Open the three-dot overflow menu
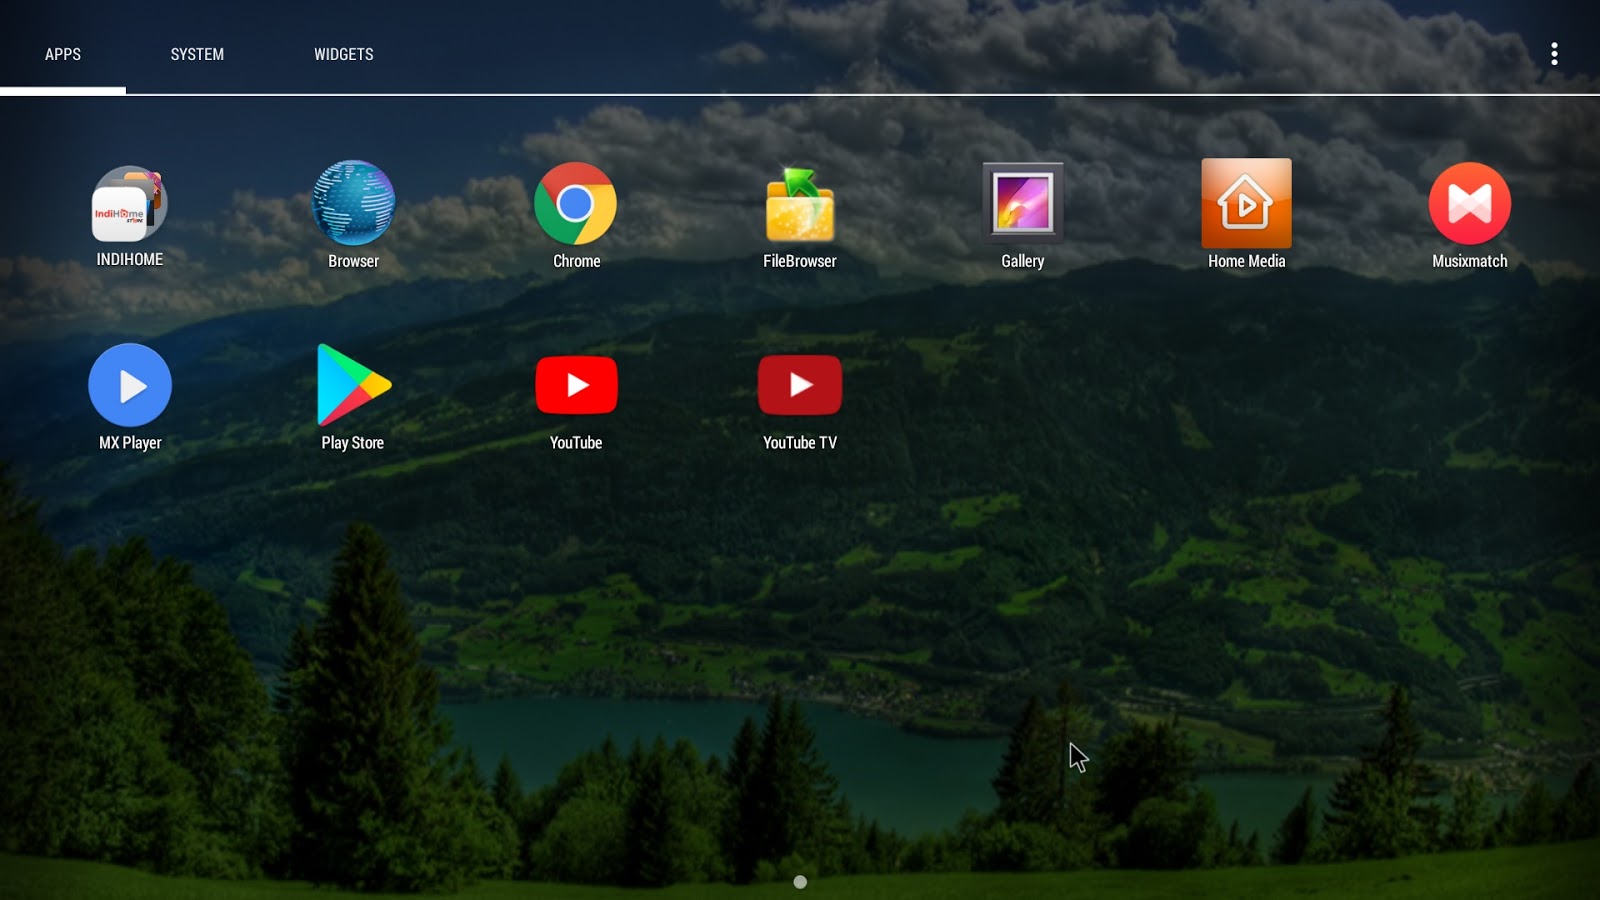This screenshot has height=900, width=1600. point(1554,54)
